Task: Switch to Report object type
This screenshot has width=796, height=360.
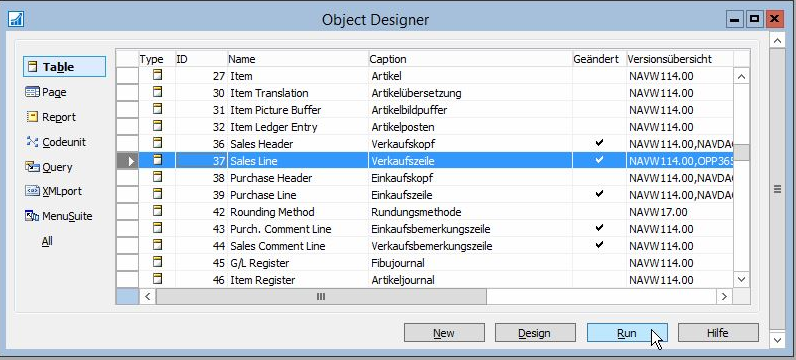Action: [51, 117]
